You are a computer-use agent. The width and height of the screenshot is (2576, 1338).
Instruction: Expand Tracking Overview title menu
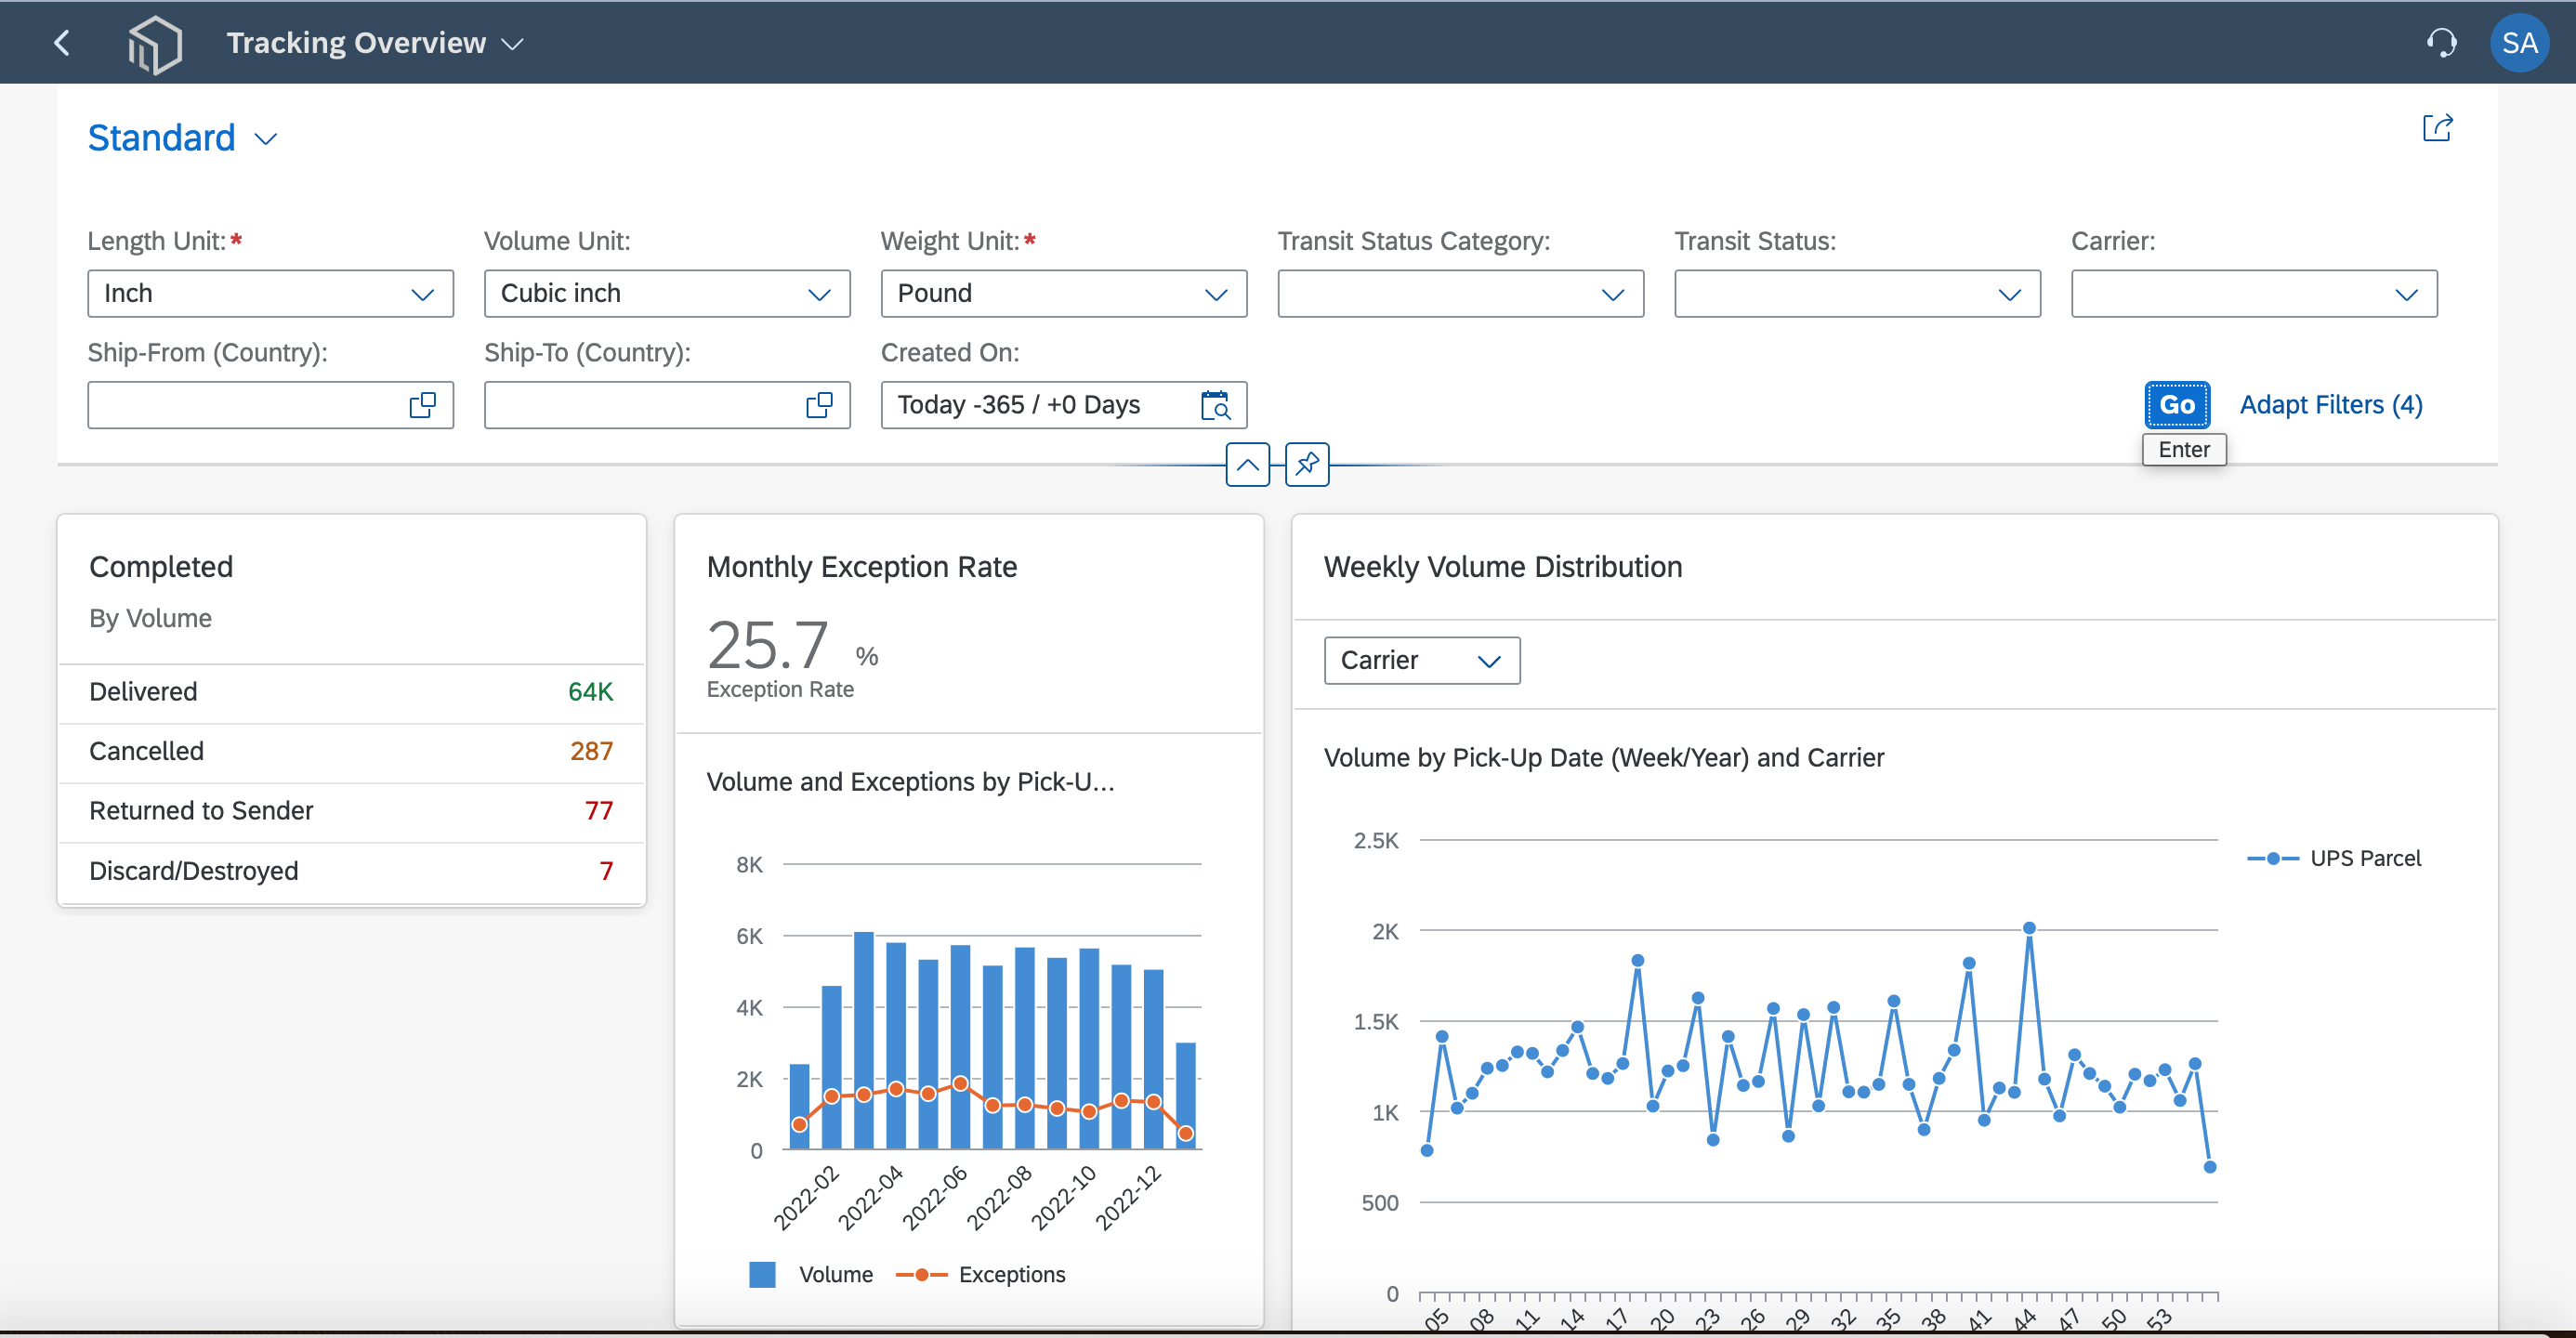pos(513,44)
